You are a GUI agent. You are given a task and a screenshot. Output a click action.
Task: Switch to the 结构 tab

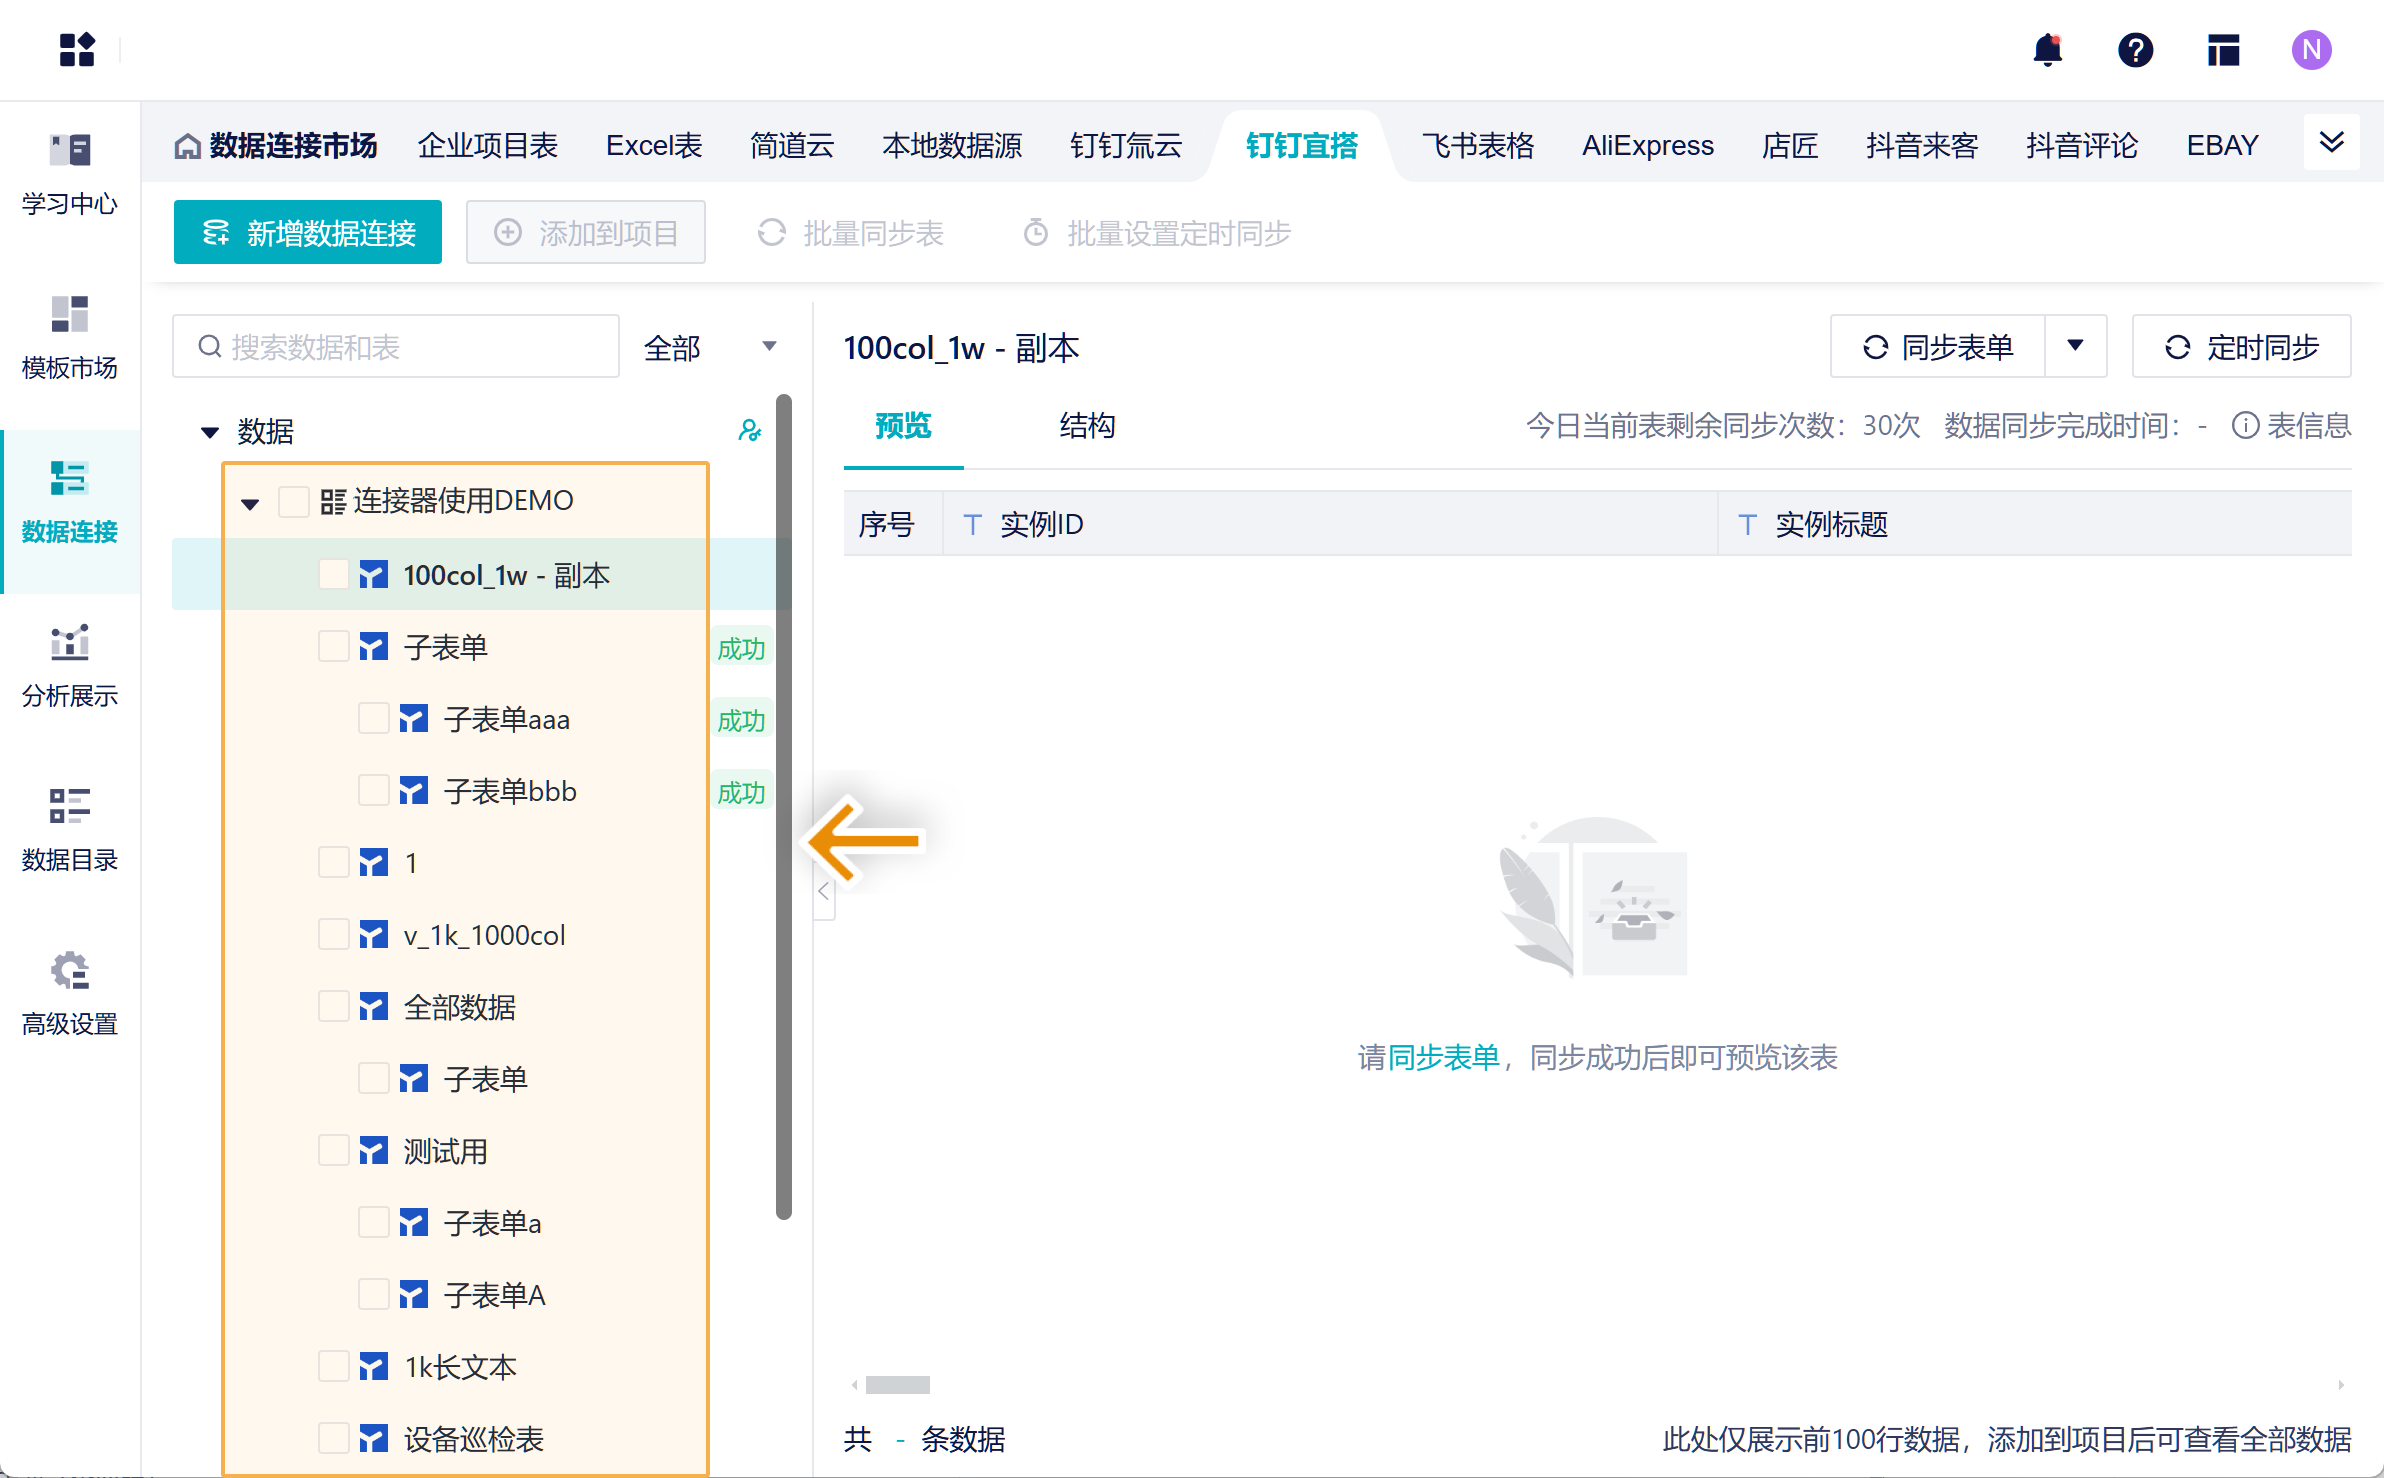(x=1087, y=426)
